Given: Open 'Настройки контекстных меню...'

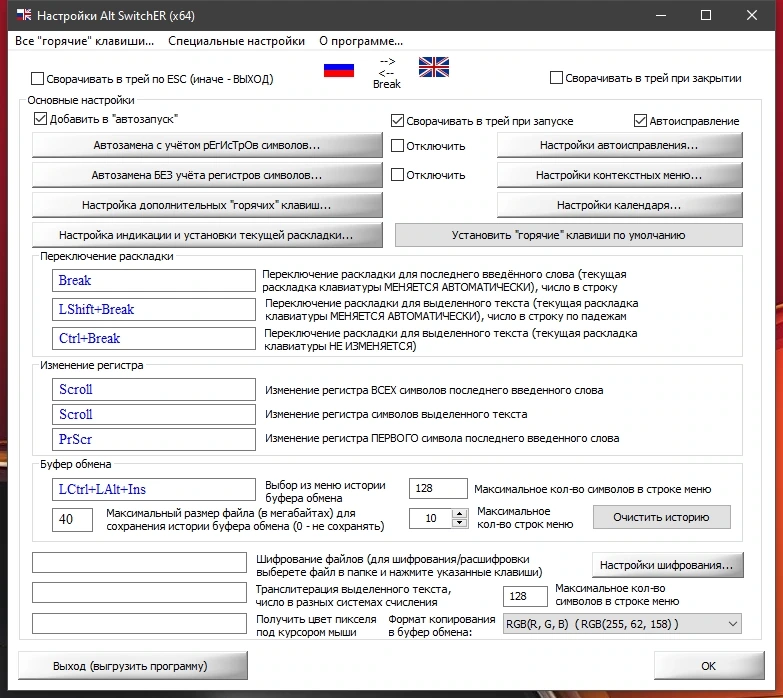Looking at the screenshot, I should (x=619, y=175).
